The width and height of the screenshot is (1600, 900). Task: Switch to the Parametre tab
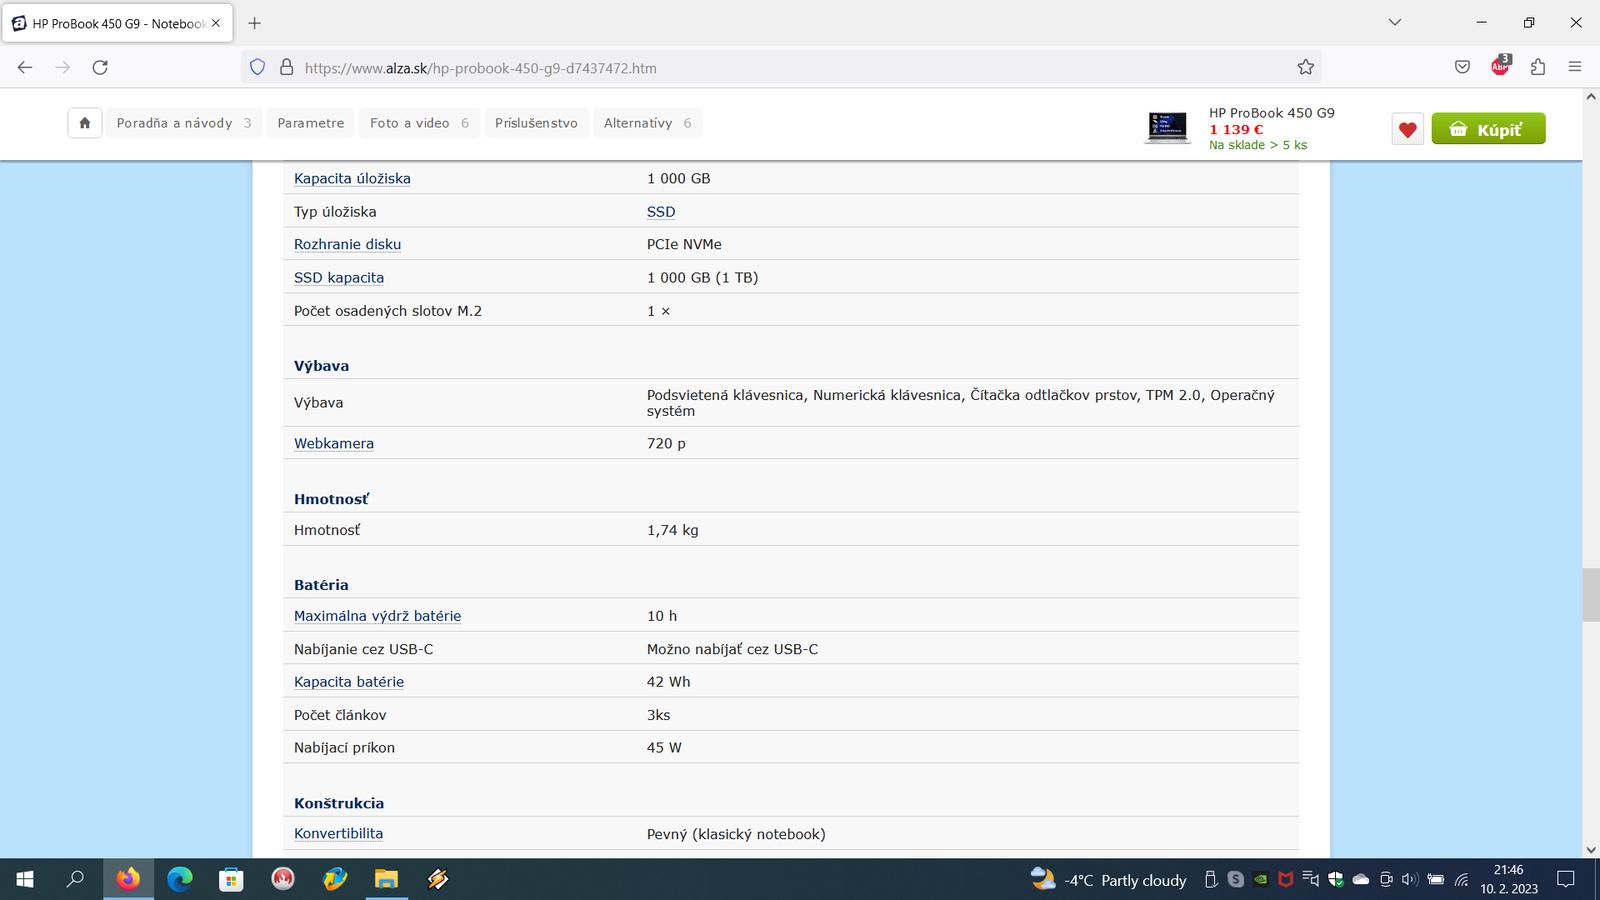(x=310, y=123)
